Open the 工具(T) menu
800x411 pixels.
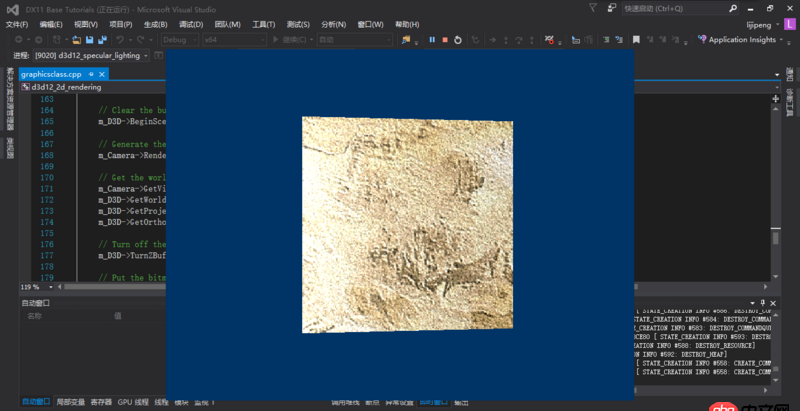(263, 24)
